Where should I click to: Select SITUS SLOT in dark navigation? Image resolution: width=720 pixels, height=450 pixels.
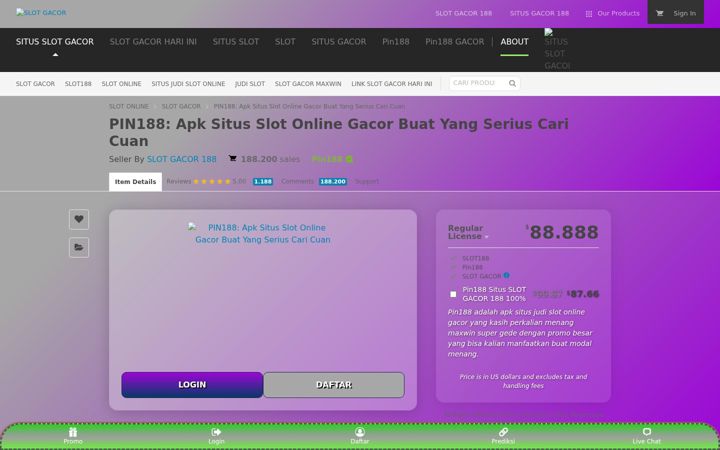pos(236,42)
